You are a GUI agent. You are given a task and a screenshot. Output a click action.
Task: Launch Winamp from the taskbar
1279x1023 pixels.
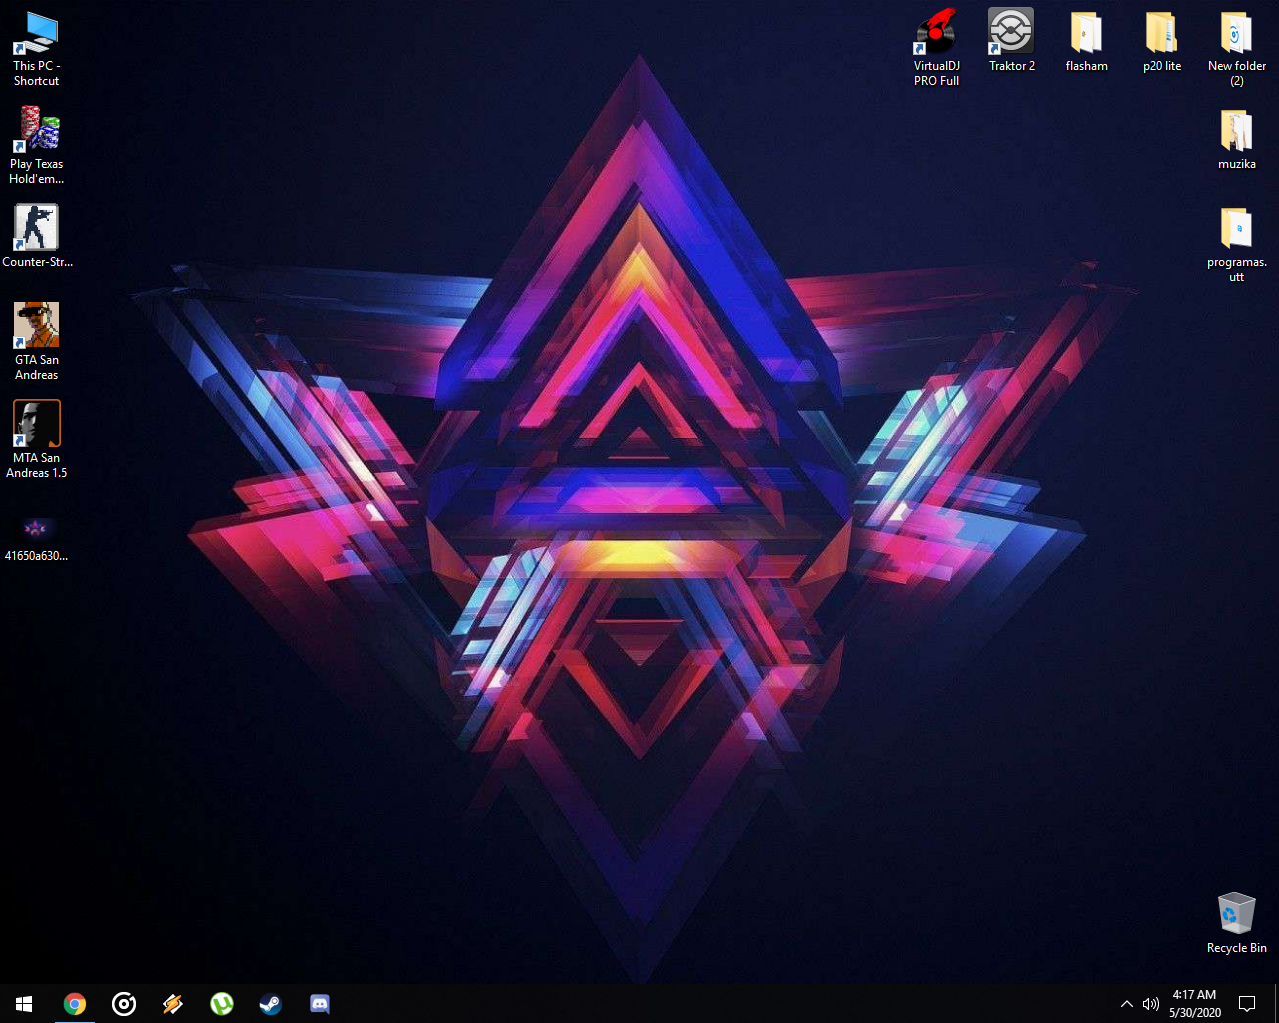tap(173, 1003)
